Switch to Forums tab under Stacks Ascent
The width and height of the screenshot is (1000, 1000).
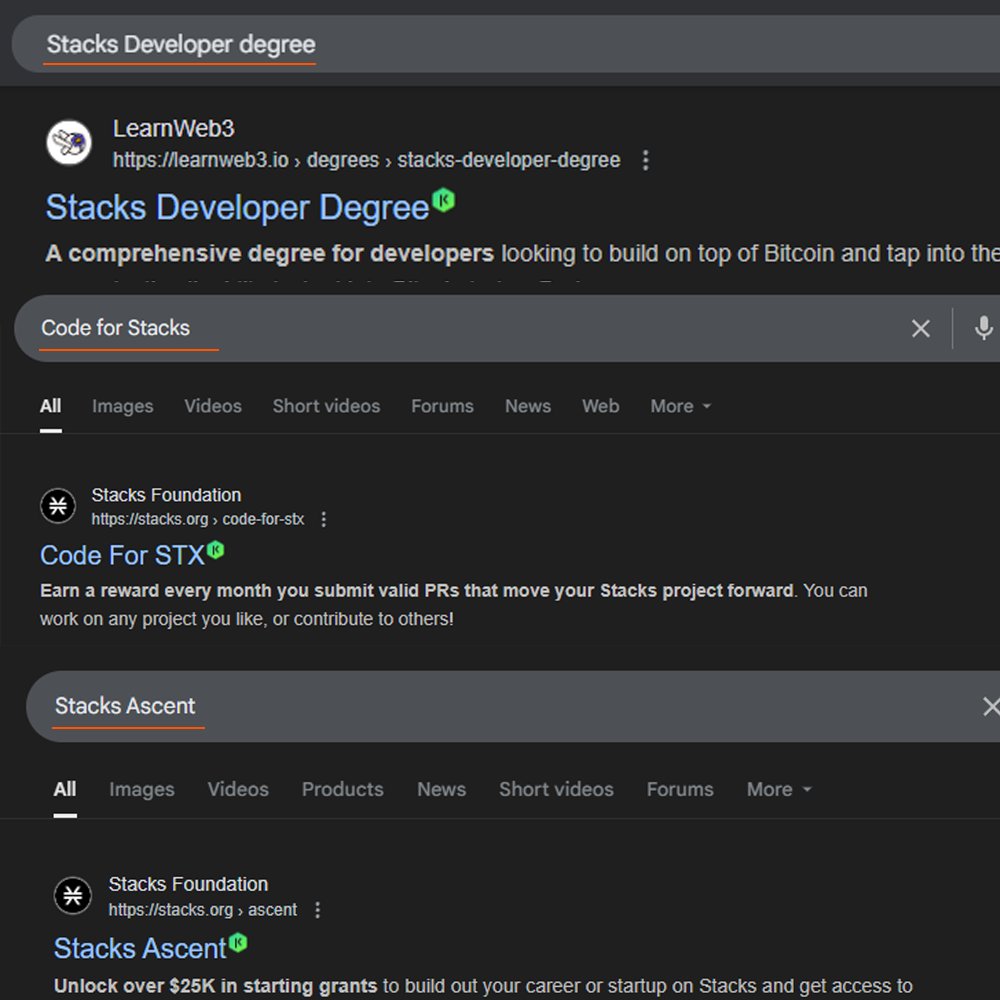point(680,790)
